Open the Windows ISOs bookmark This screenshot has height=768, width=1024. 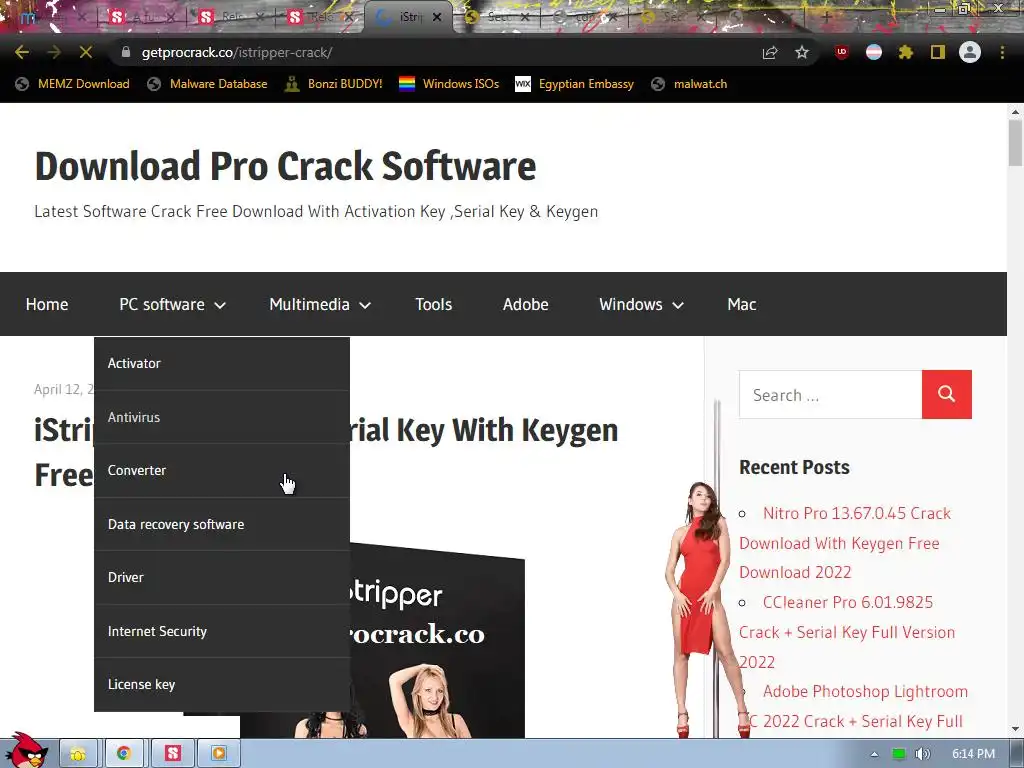point(449,84)
